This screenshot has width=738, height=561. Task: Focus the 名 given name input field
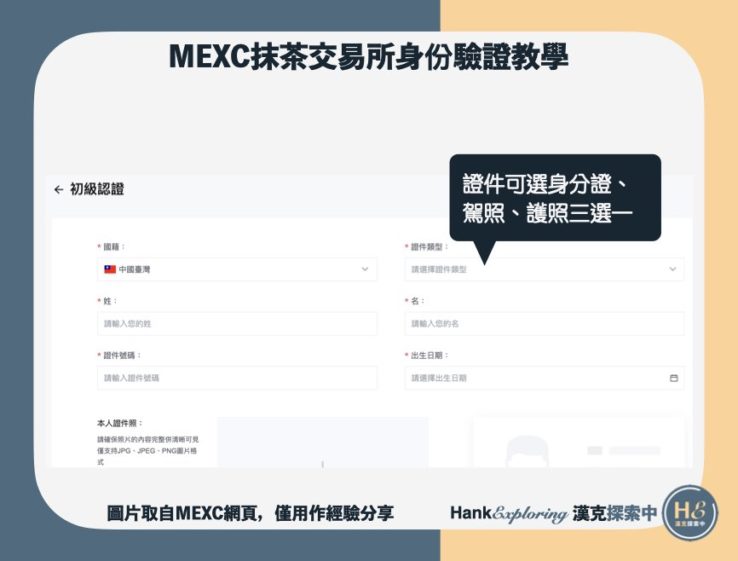[544, 324]
